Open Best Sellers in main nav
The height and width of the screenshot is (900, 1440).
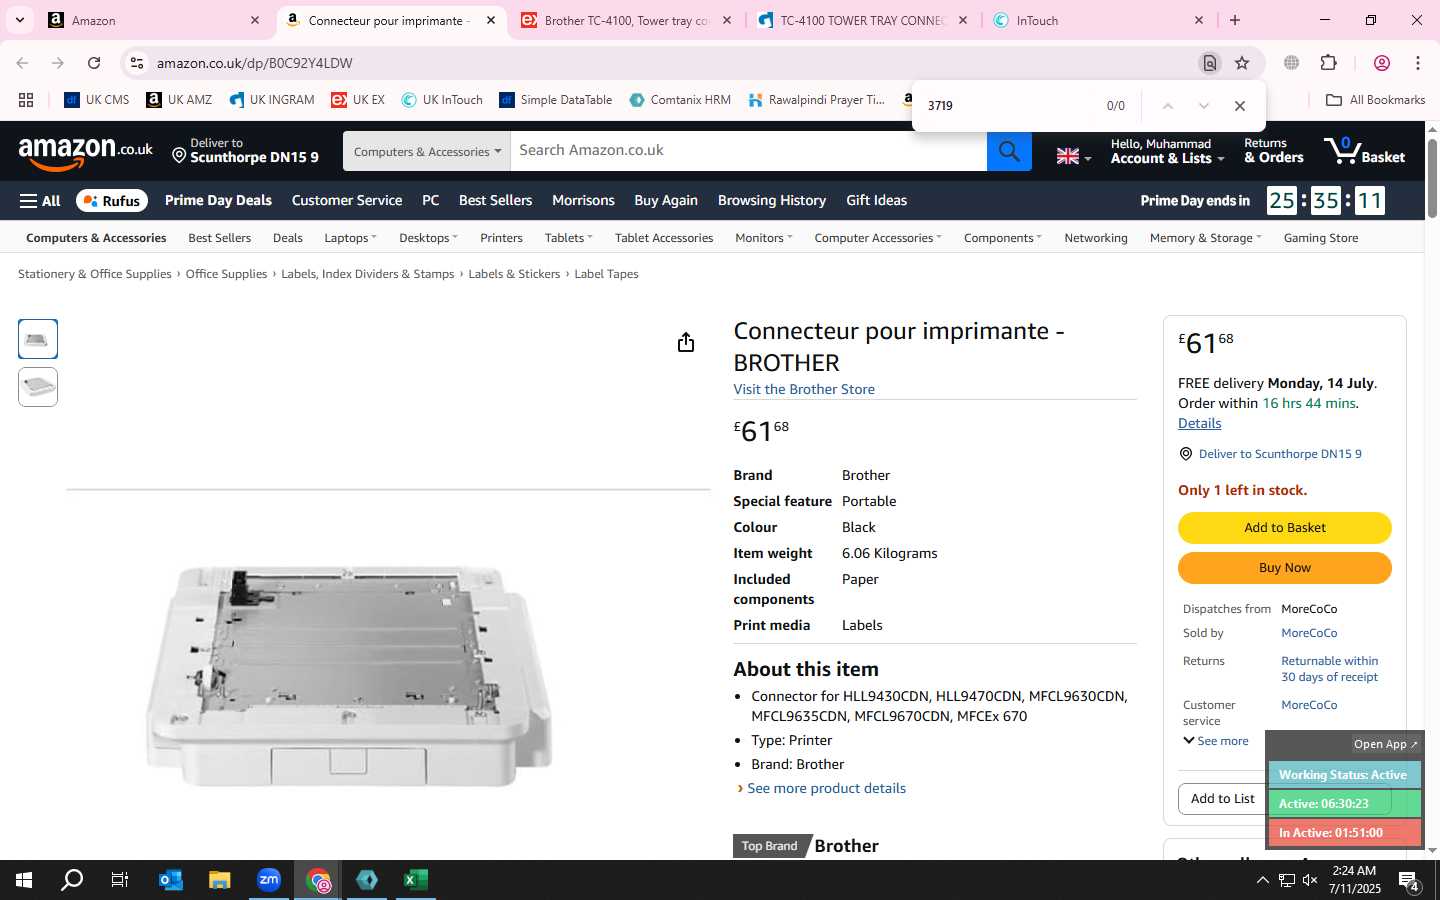coord(495,201)
